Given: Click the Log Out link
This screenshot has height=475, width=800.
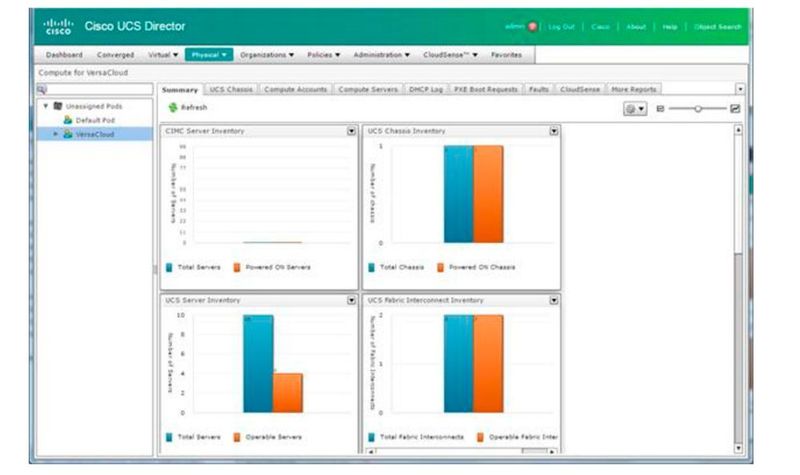Looking at the screenshot, I should point(561,27).
